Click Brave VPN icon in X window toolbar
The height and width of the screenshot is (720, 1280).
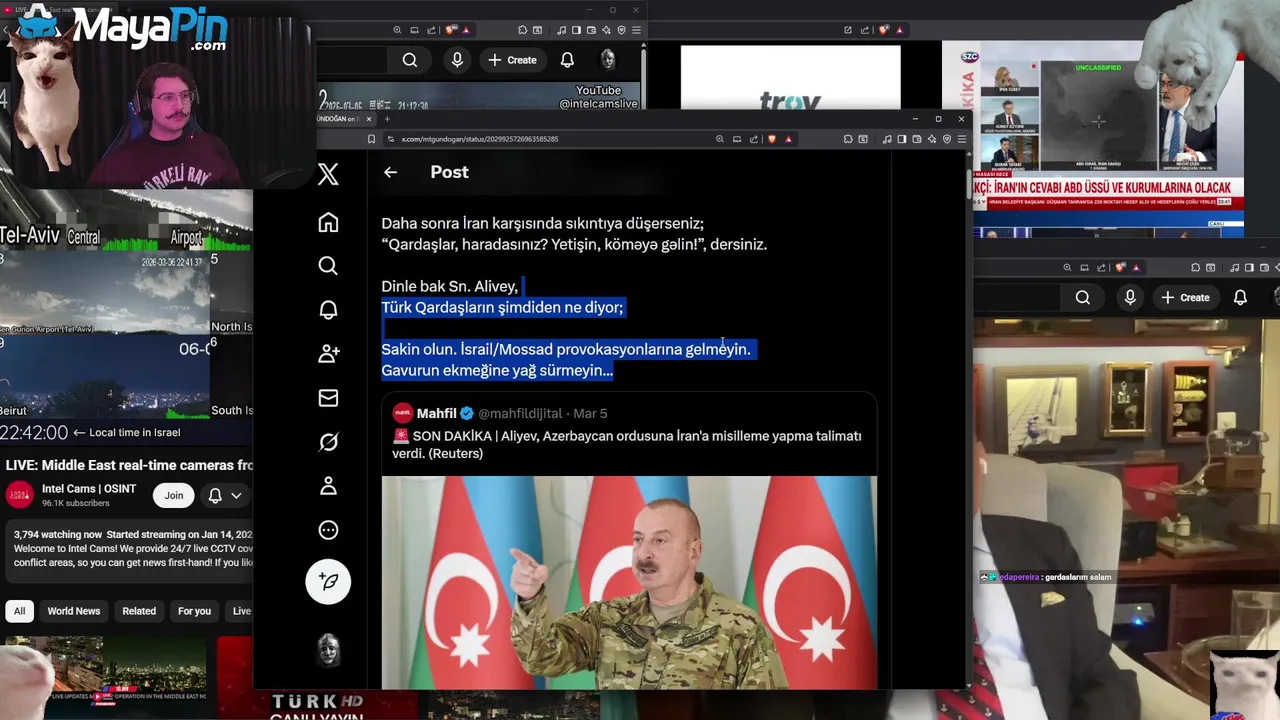click(x=947, y=139)
